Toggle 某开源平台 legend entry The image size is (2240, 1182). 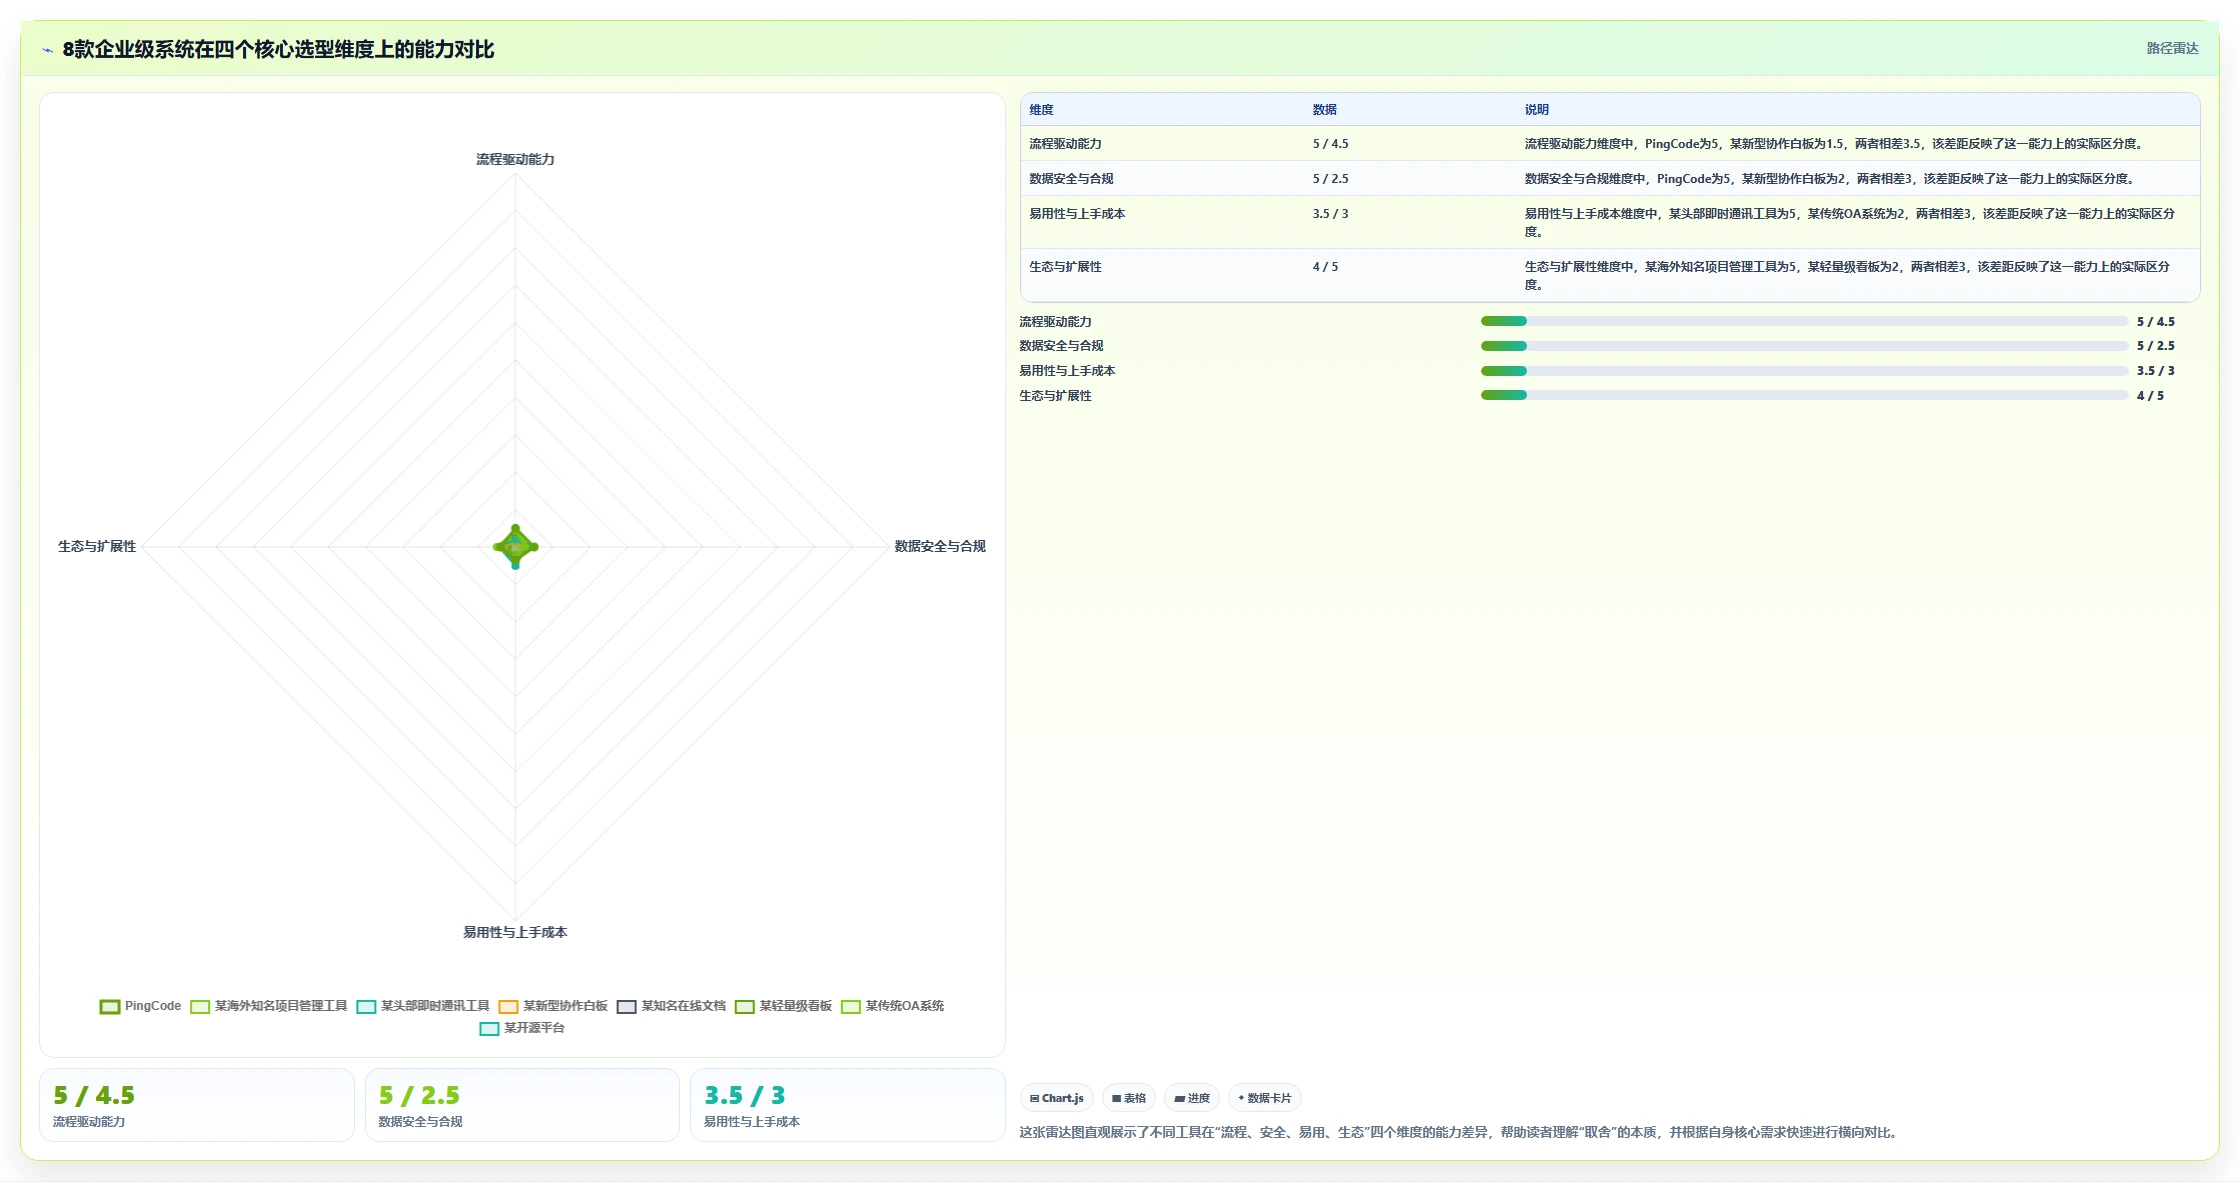pos(522,1028)
